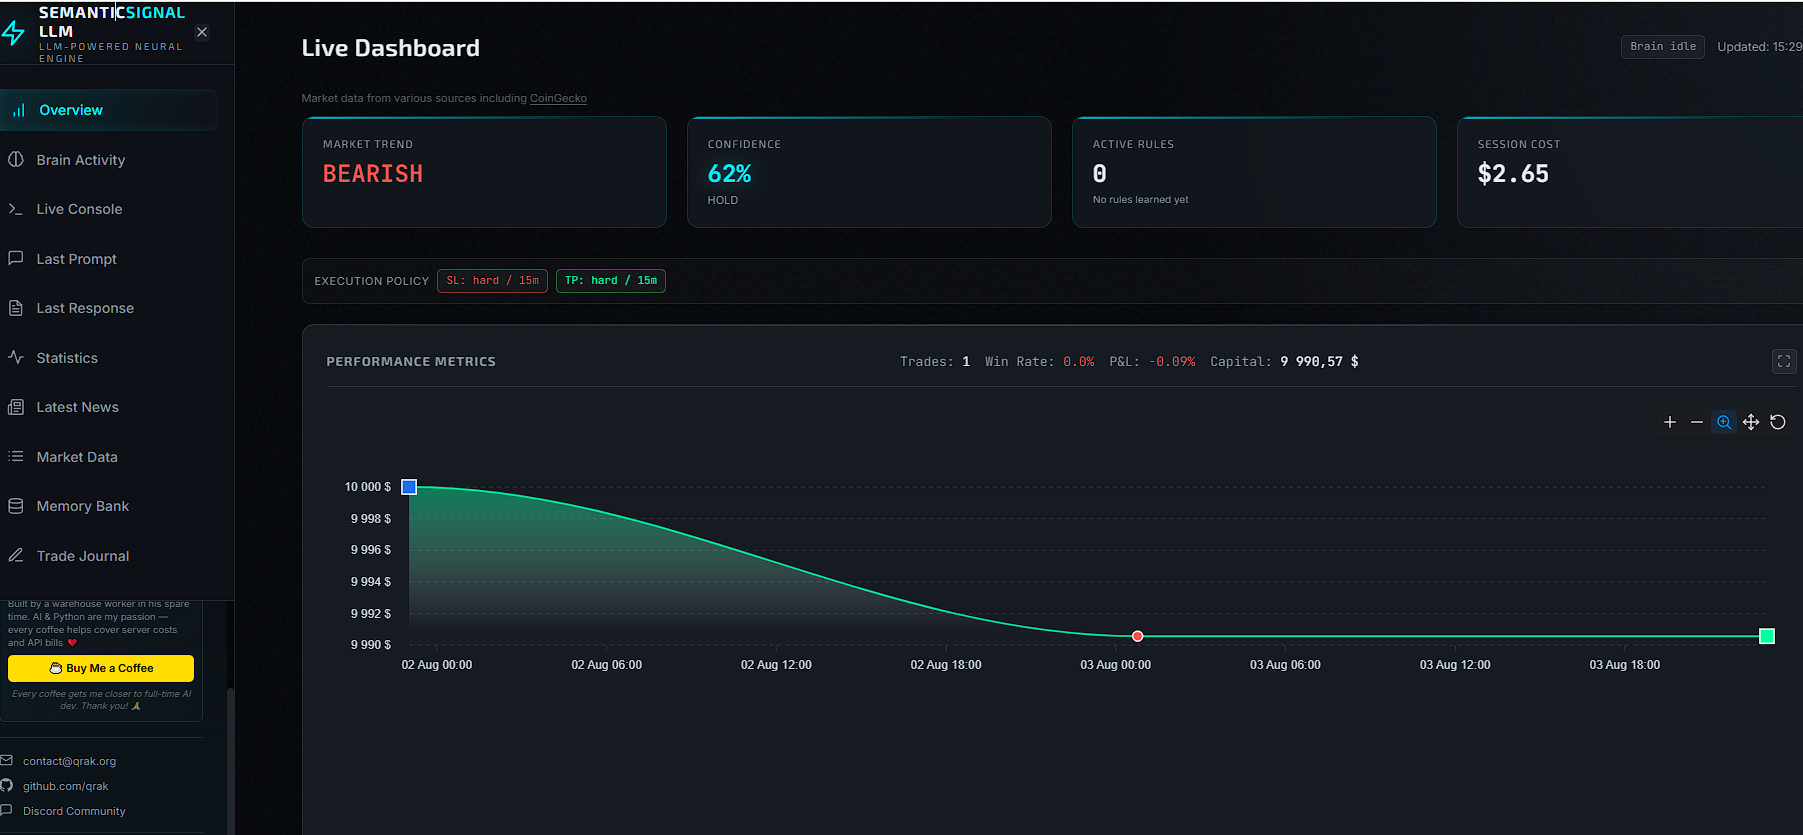Click the red trade marker on chart
The width and height of the screenshot is (1803, 835).
coord(1137,636)
